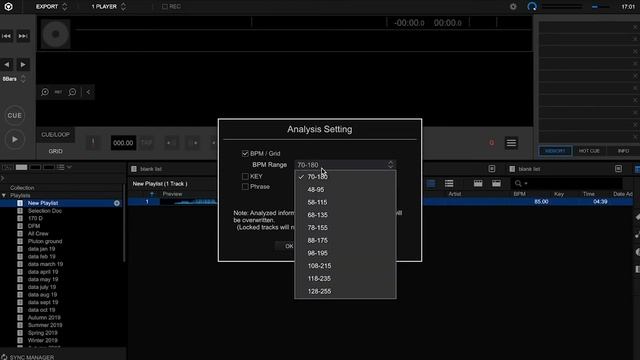The height and width of the screenshot is (360, 640).
Task: Click the red 0 indicator
Action: coord(491,142)
